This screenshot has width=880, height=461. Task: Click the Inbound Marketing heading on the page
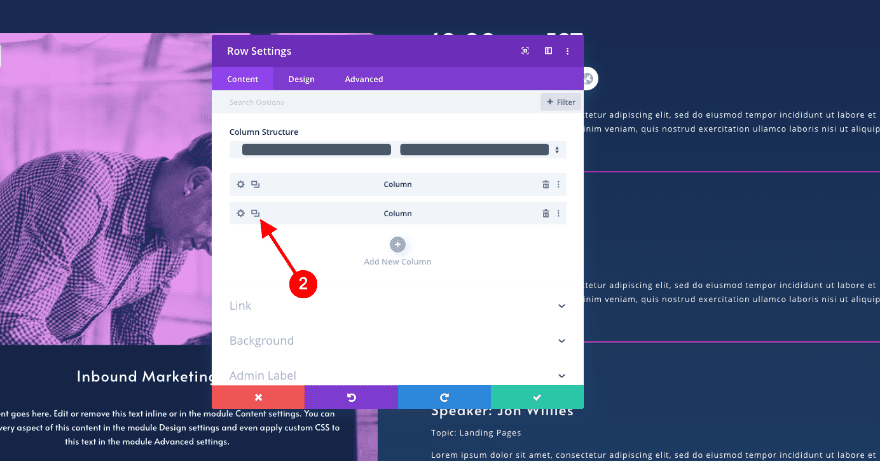tap(145, 376)
